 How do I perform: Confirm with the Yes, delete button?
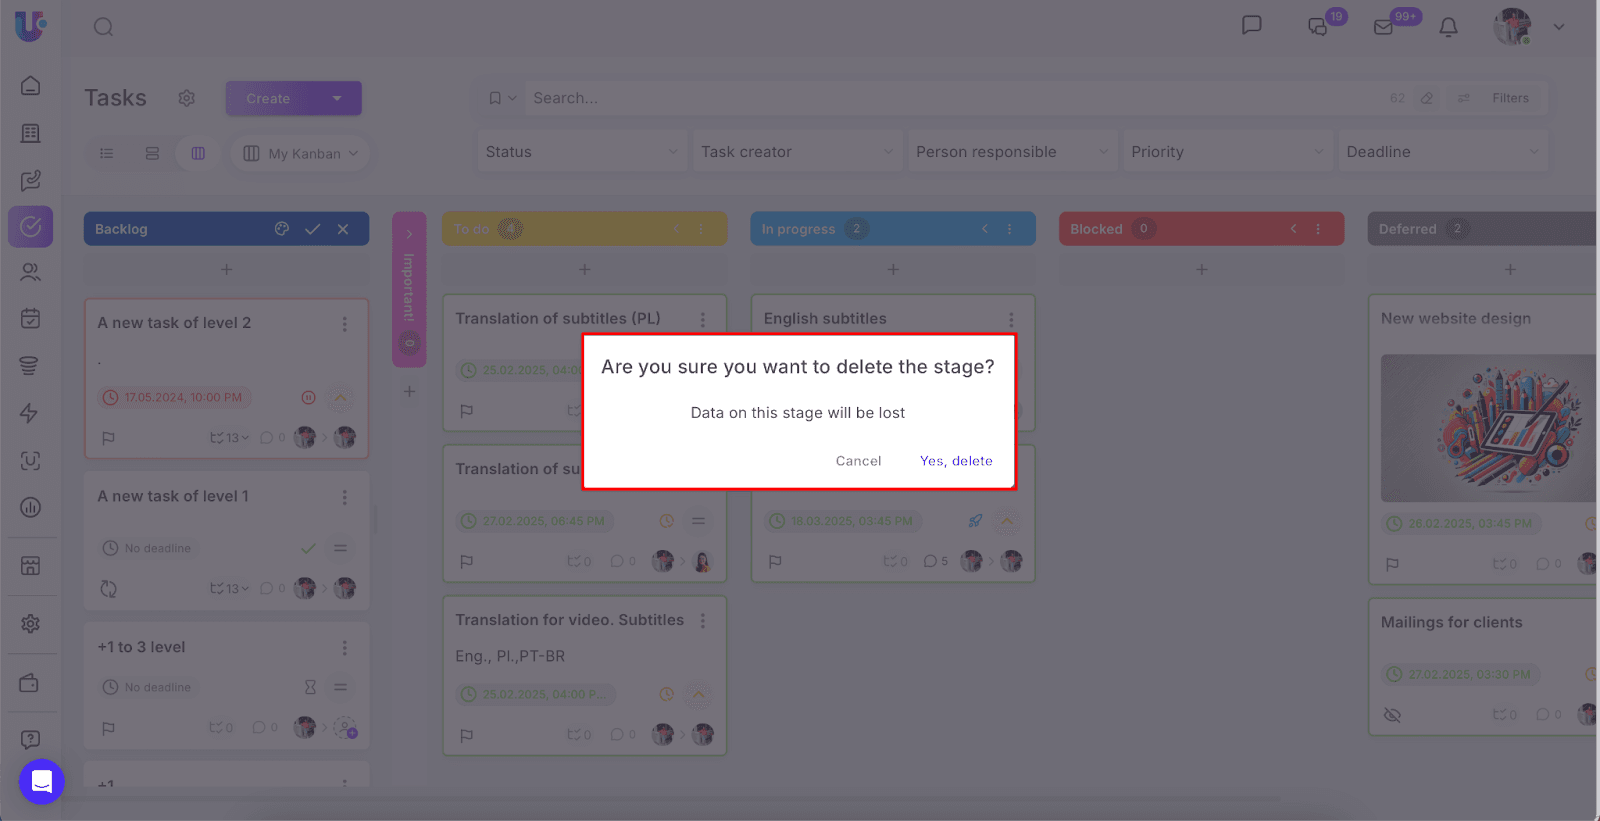click(x=955, y=461)
